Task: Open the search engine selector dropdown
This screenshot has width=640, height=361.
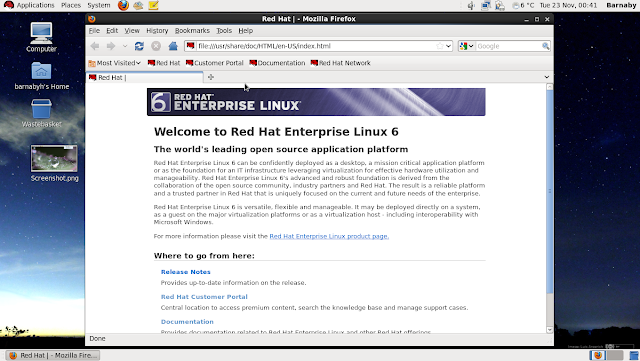Action: 467,46
